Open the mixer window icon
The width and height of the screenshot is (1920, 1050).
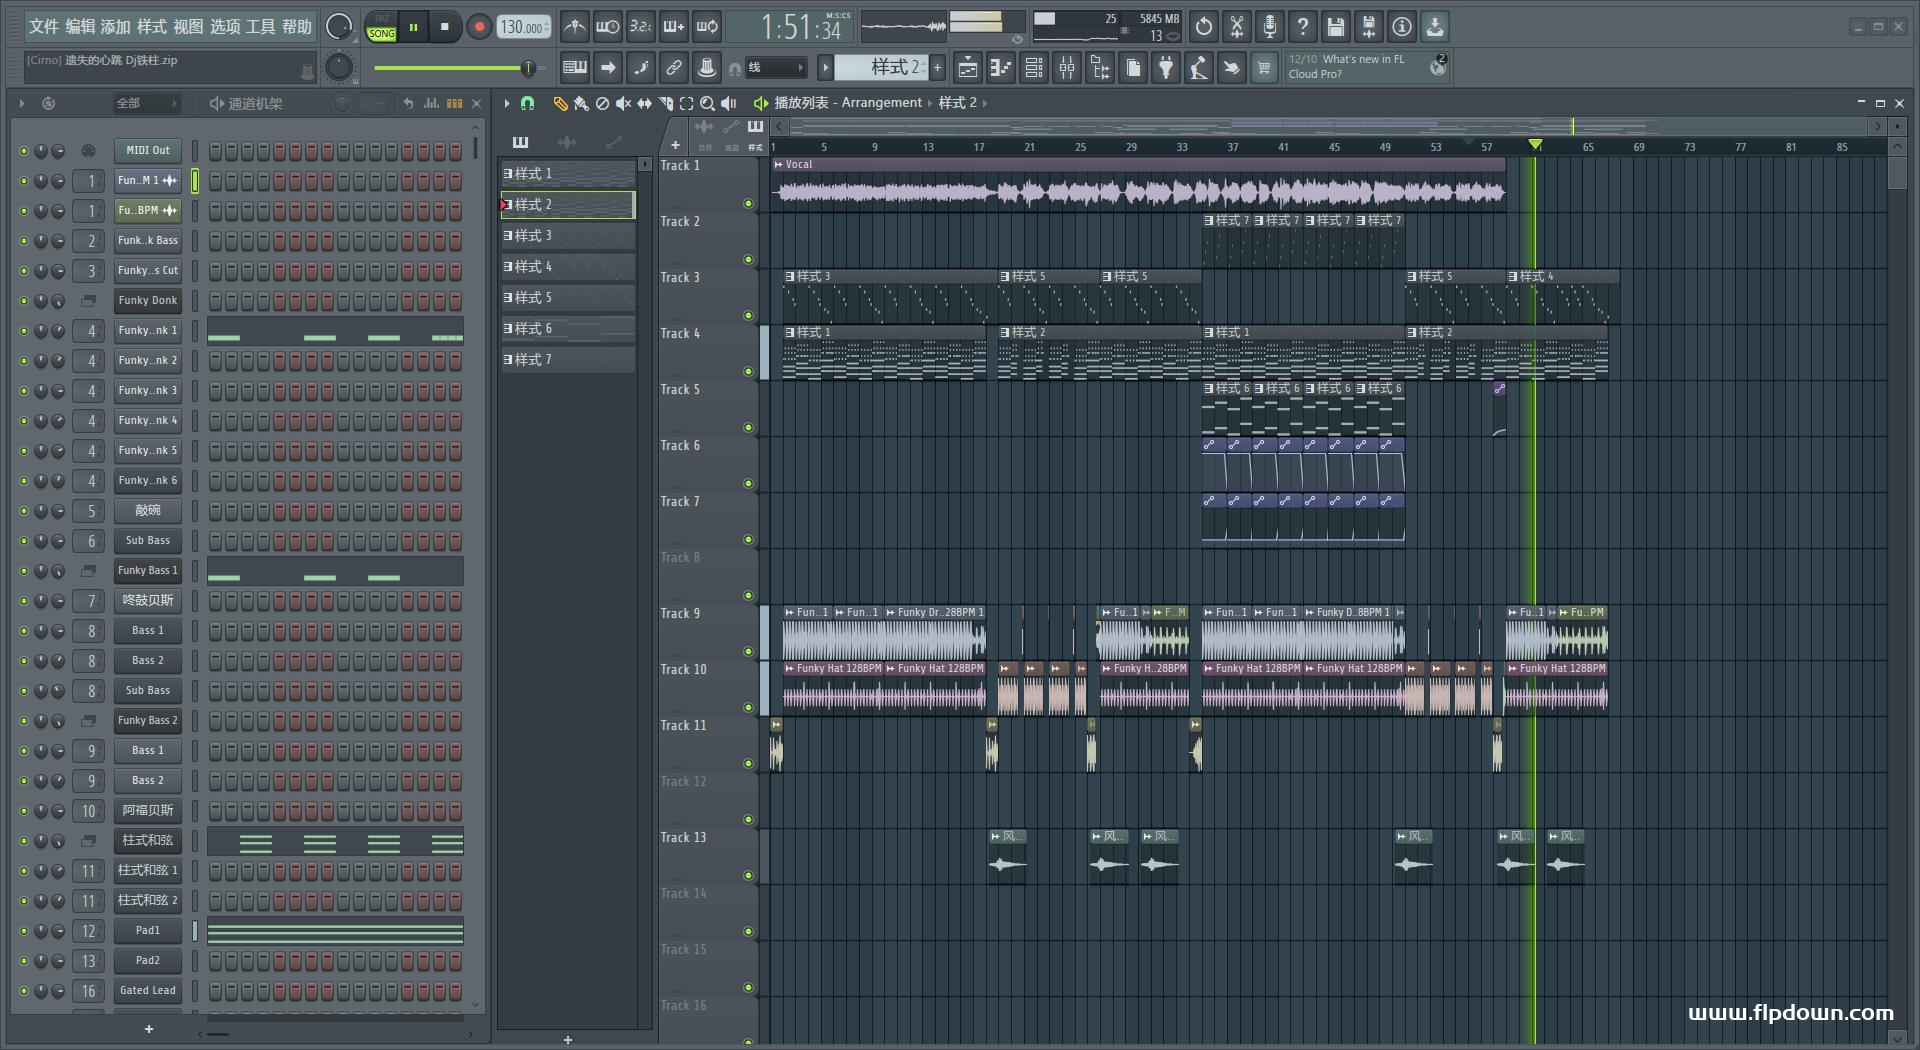coord(1067,68)
